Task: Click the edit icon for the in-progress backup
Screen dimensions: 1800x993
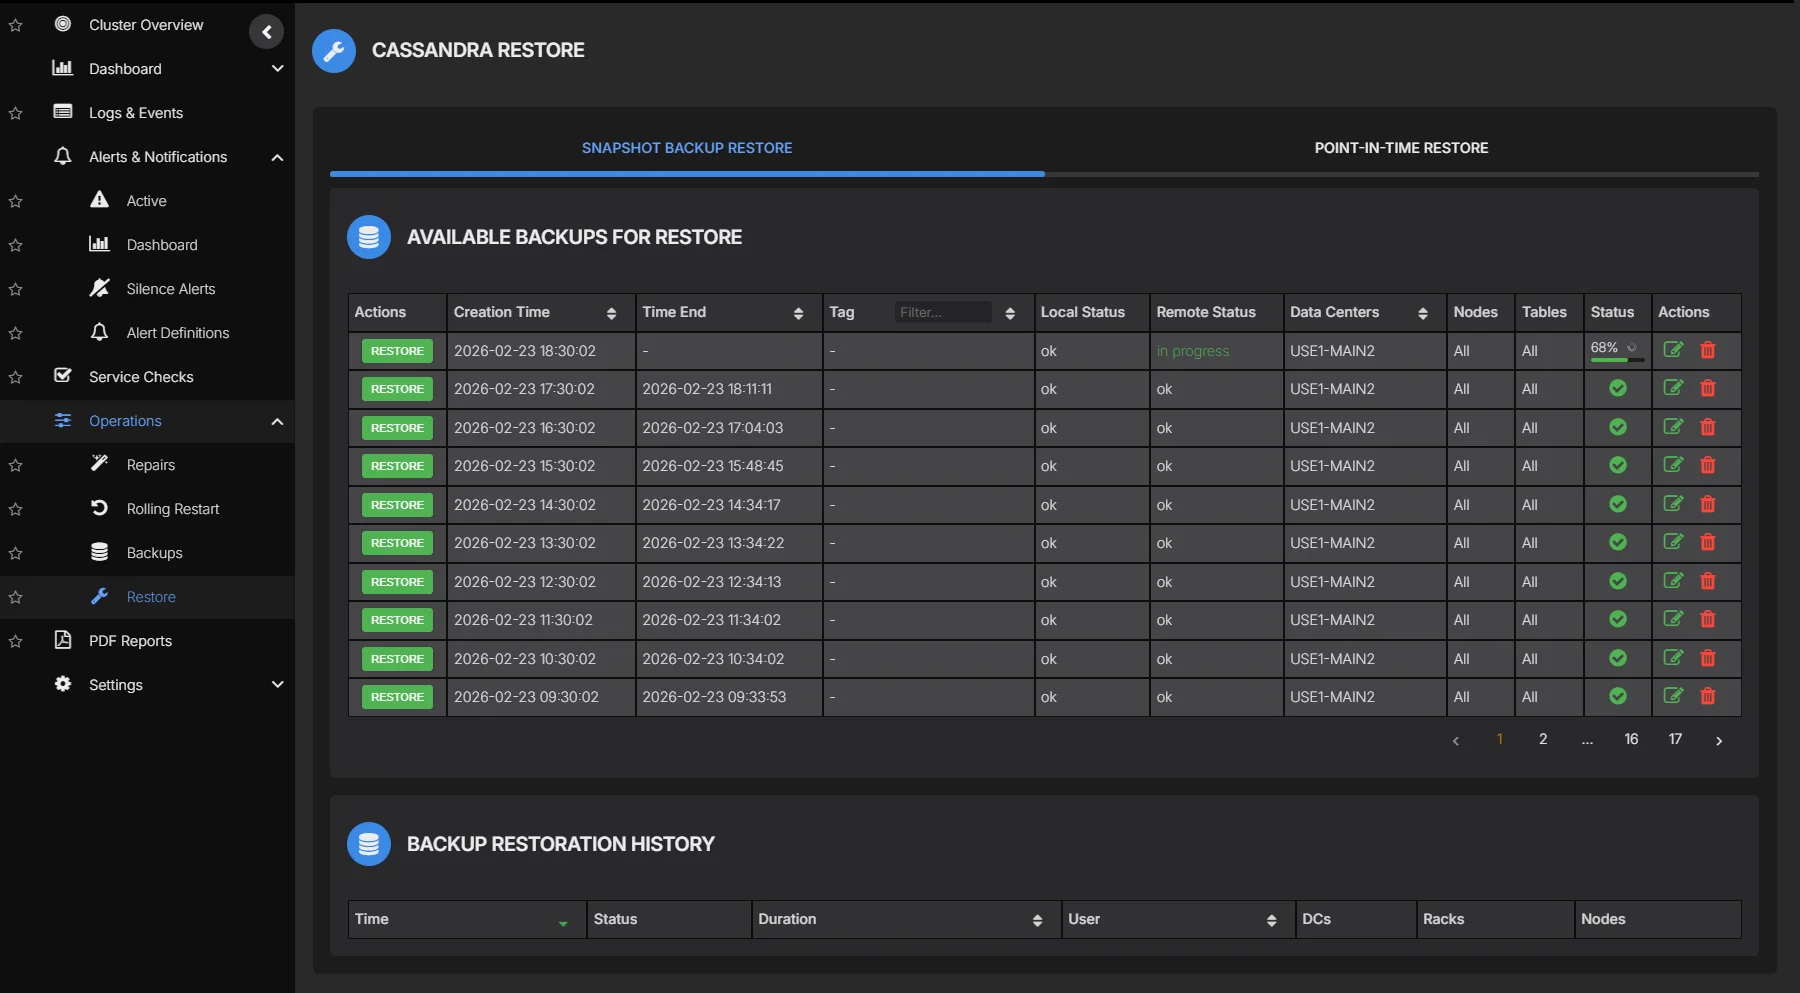Action: 1673,350
